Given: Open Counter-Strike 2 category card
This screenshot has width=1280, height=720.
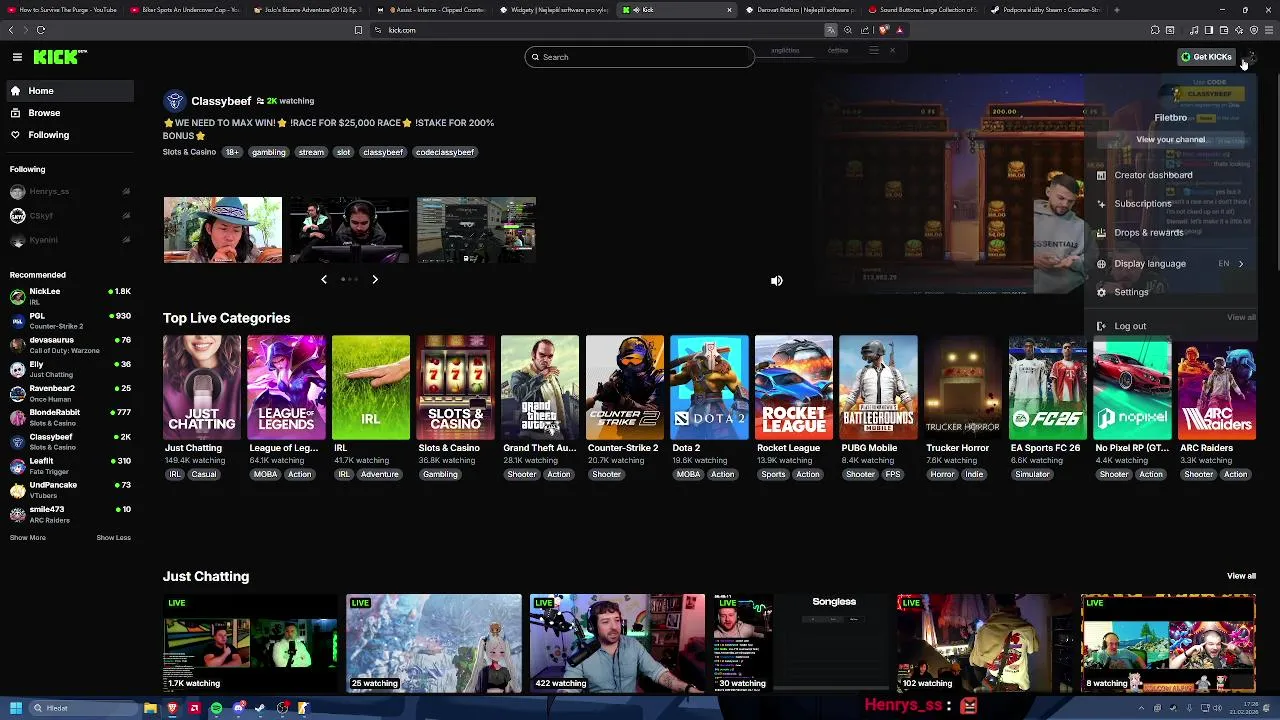Looking at the screenshot, I should 624,388.
